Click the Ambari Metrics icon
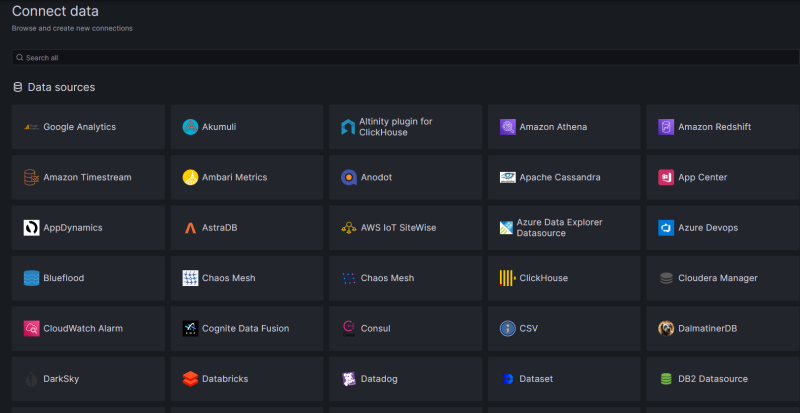 point(190,177)
